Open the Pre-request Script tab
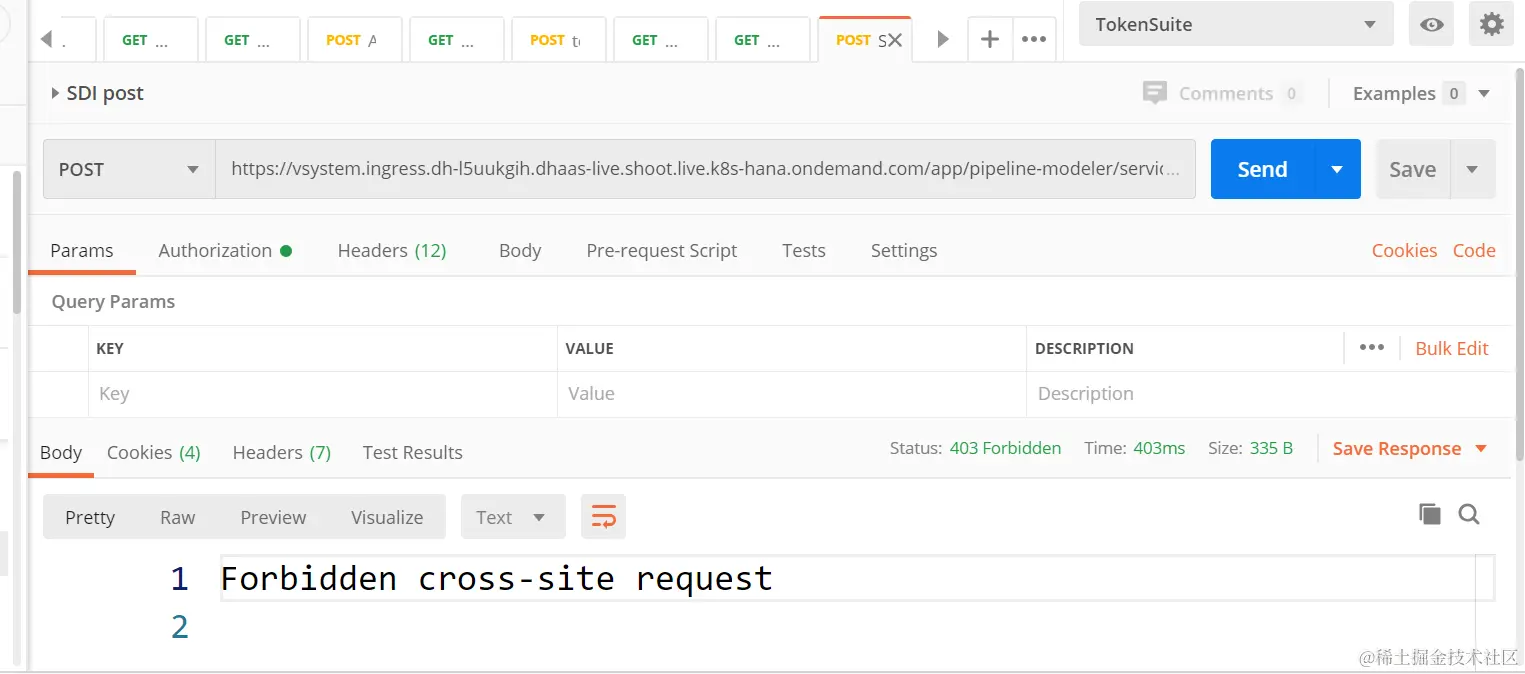 [x=662, y=250]
